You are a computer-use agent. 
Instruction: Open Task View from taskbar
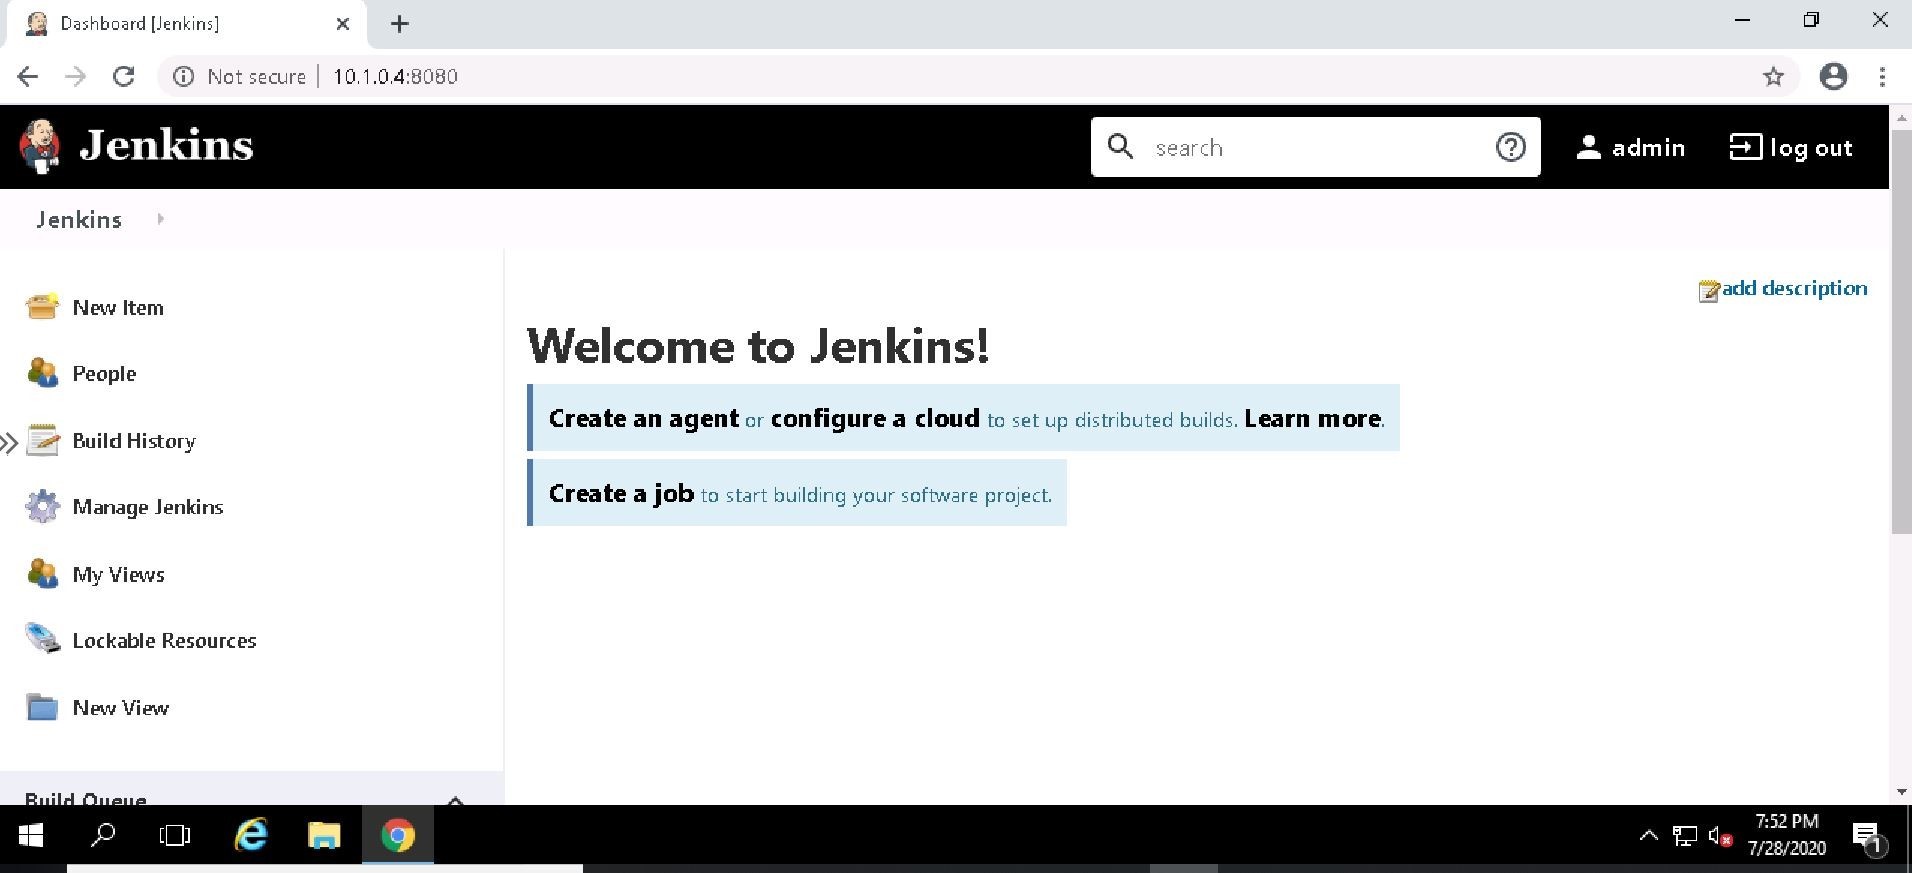point(175,835)
